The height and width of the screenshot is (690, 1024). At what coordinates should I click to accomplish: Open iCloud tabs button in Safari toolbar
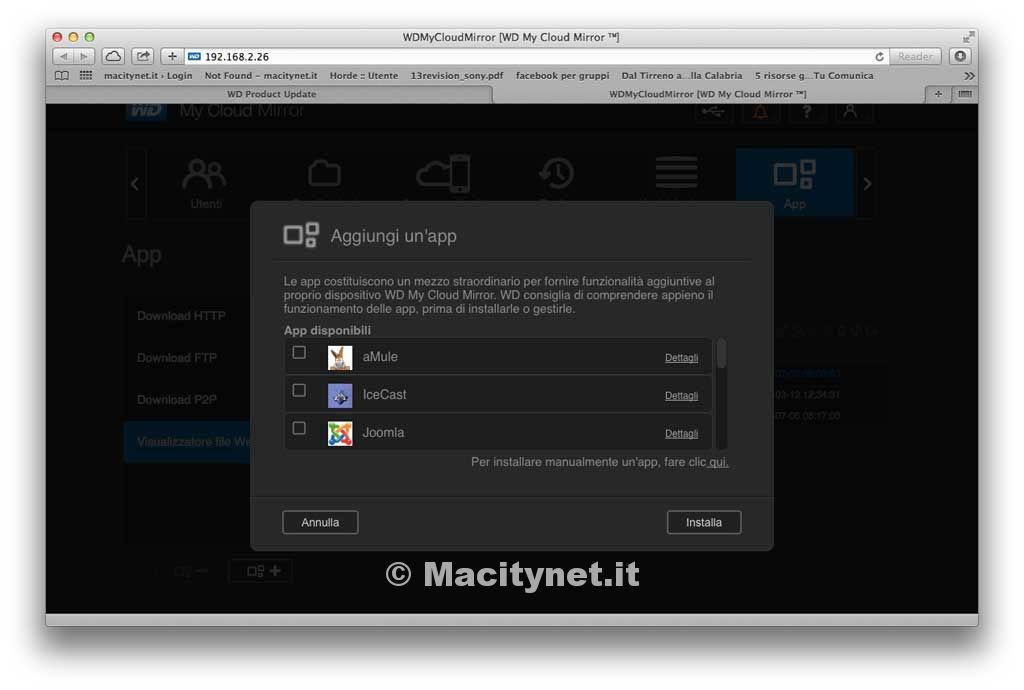click(x=113, y=57)
